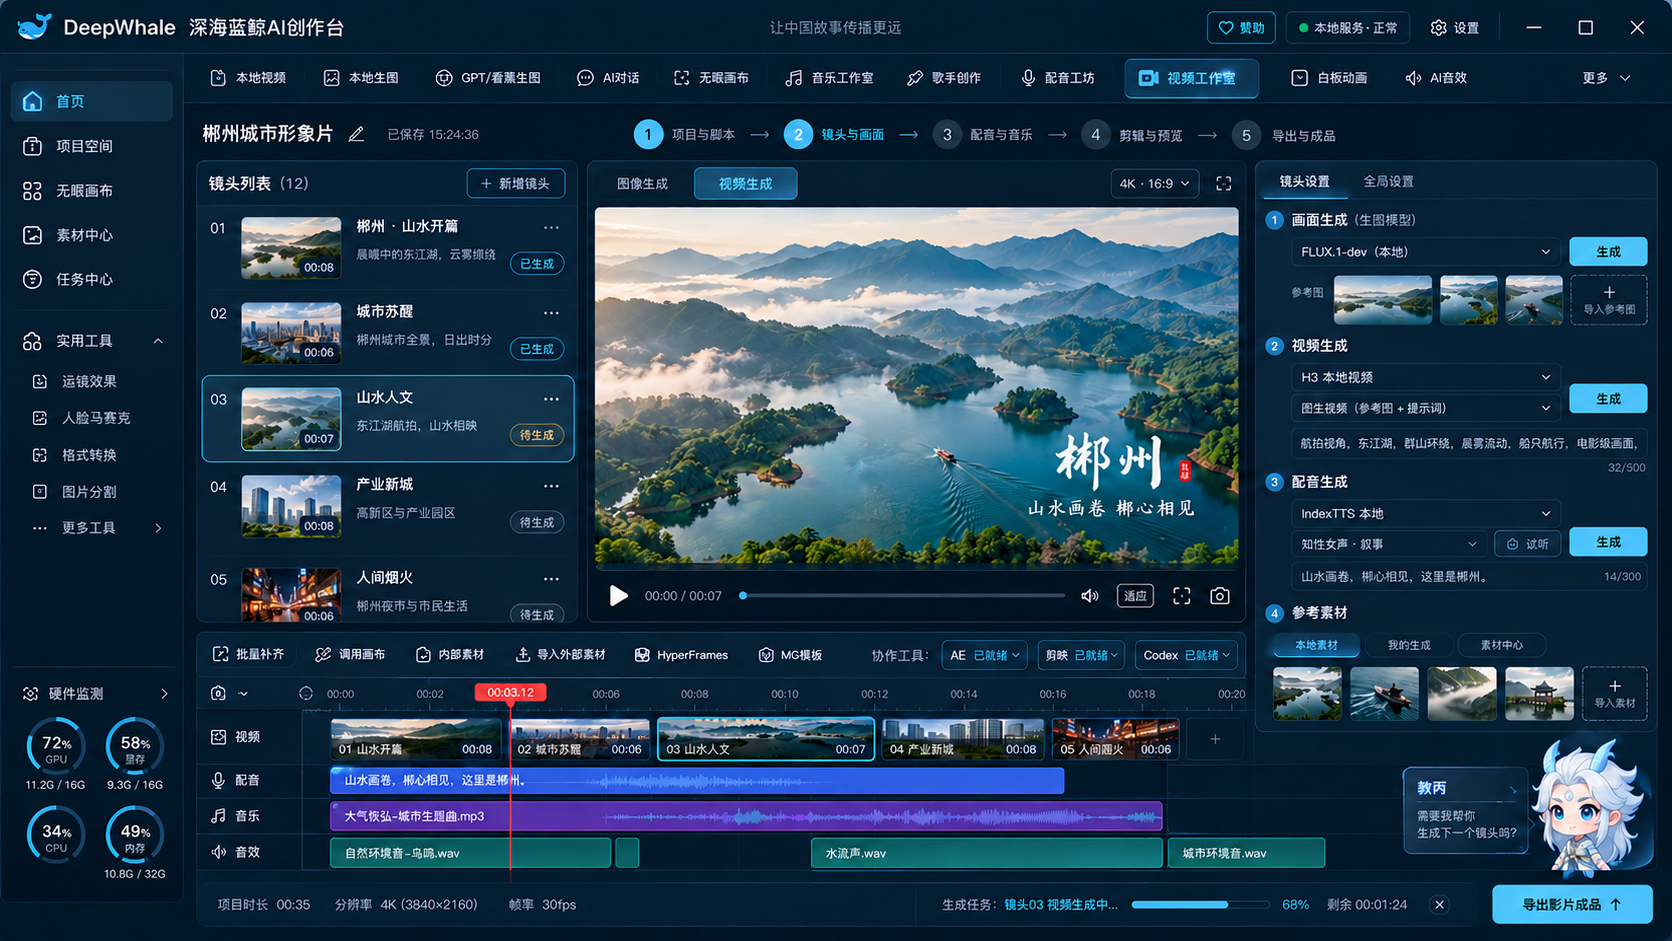Select the 视频生成 preview mode
Image resolution: width=1672 pixels, height=941 pixels.
pos(746,184)
